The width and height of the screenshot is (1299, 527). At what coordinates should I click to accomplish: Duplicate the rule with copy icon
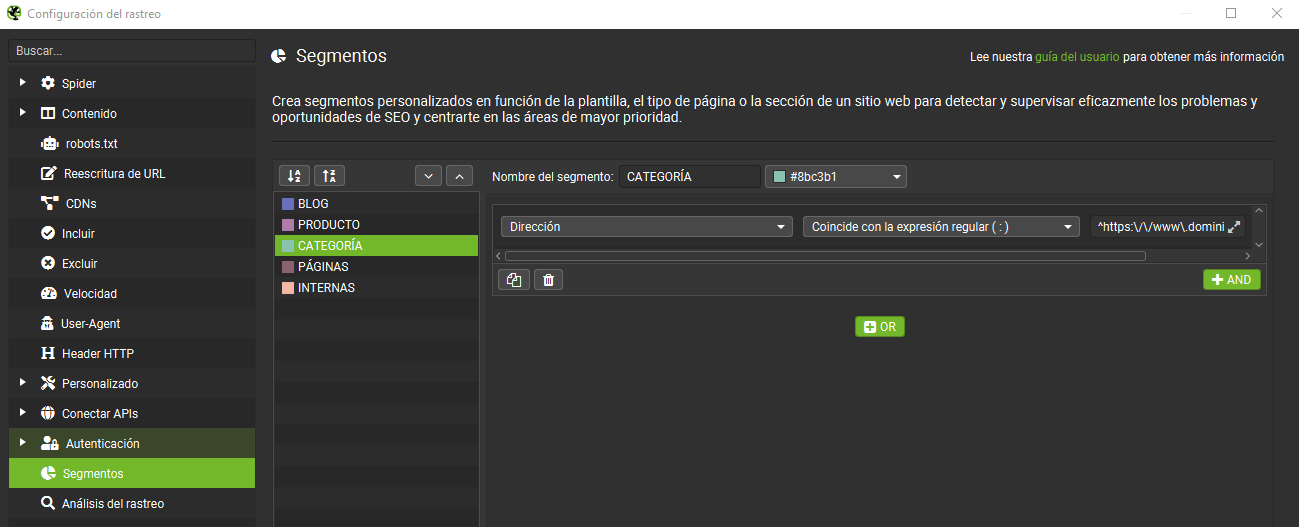pyautogui.click(x=513, y=280)
